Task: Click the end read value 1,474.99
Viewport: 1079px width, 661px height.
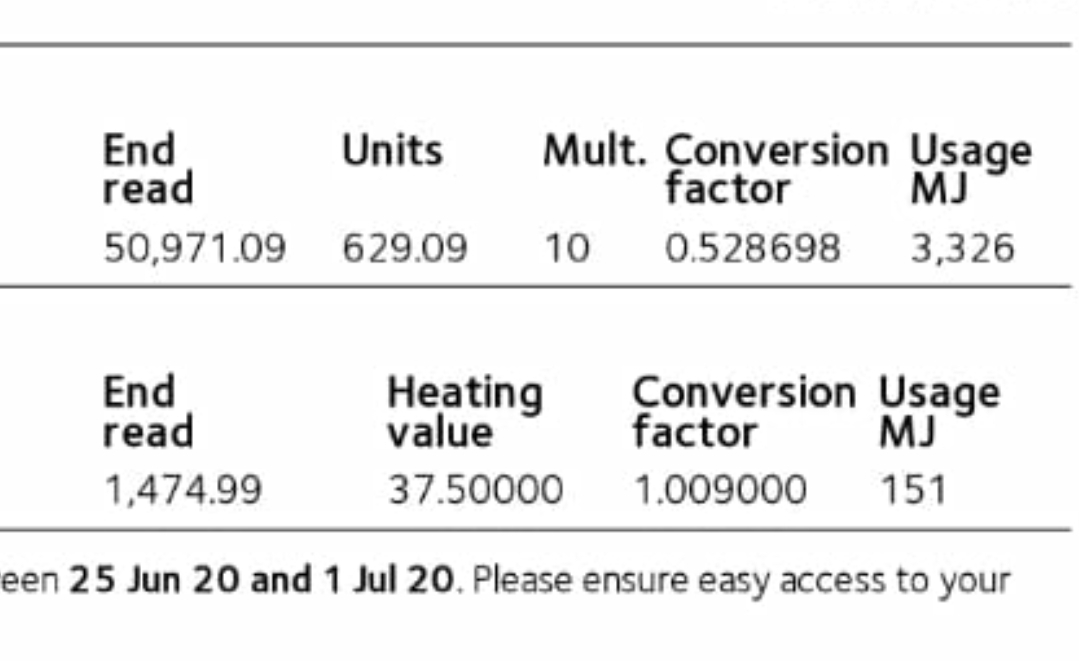Action: tap(182, 490)
